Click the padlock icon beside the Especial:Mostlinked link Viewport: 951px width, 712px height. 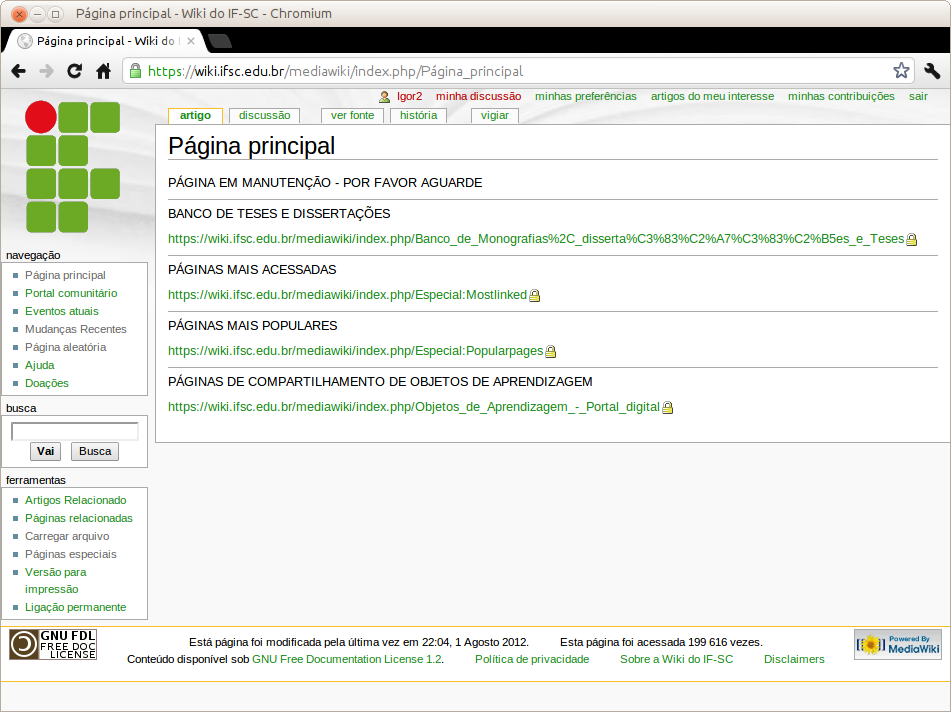point(535,295)
